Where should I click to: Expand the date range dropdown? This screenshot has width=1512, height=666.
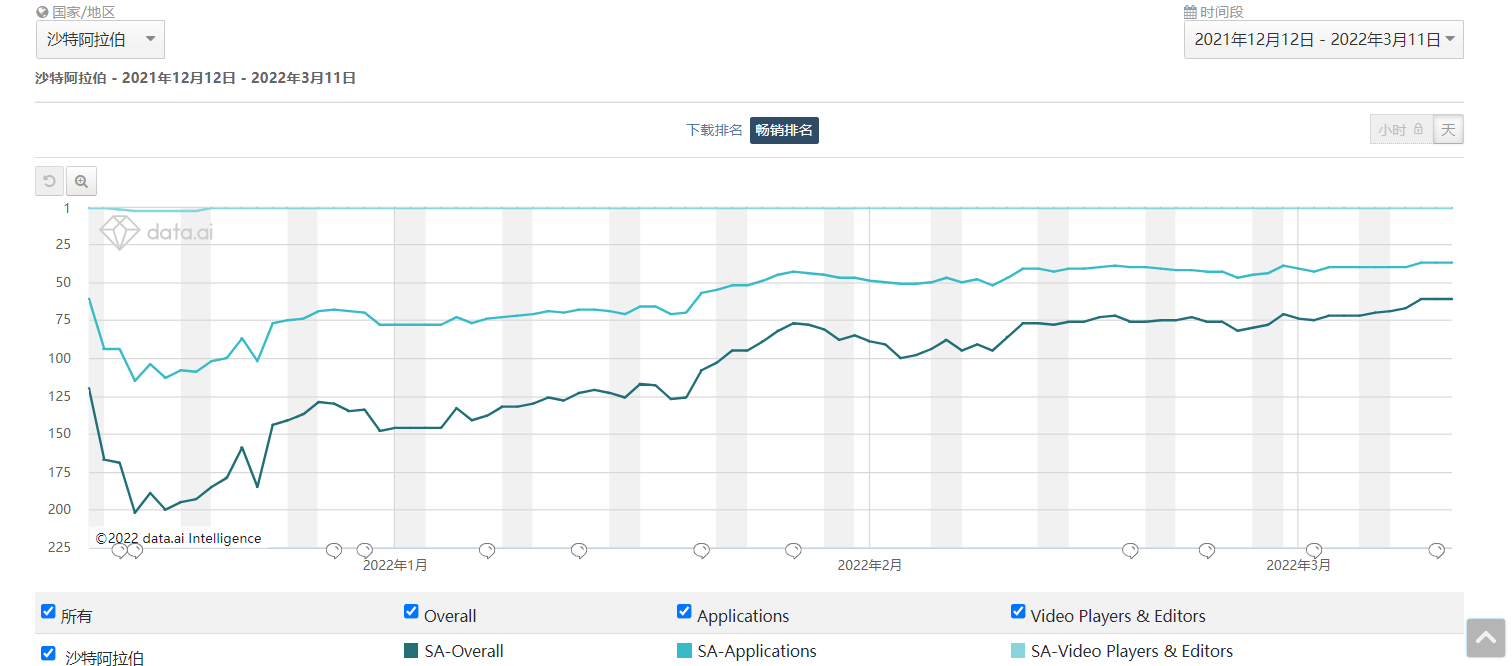click(x=1323, y=39)
